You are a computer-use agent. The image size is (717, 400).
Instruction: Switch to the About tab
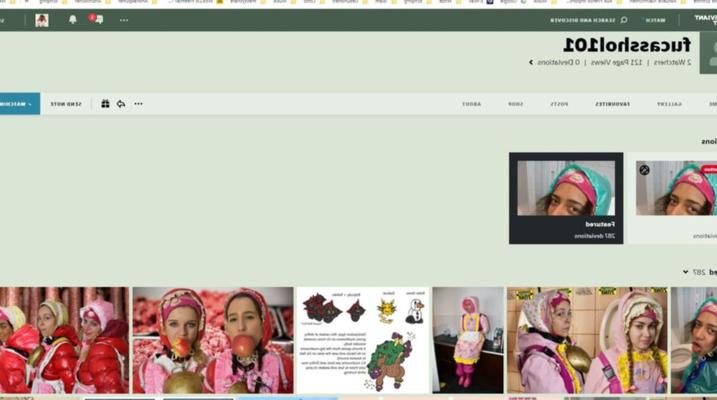471,104
